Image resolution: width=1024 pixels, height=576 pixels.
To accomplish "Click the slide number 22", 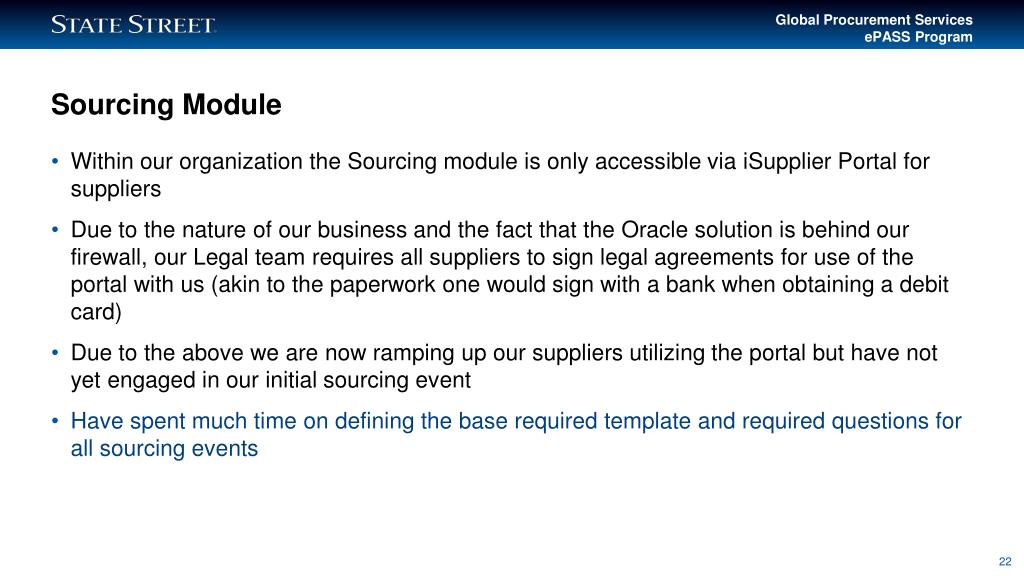I will click(1005, 562).
